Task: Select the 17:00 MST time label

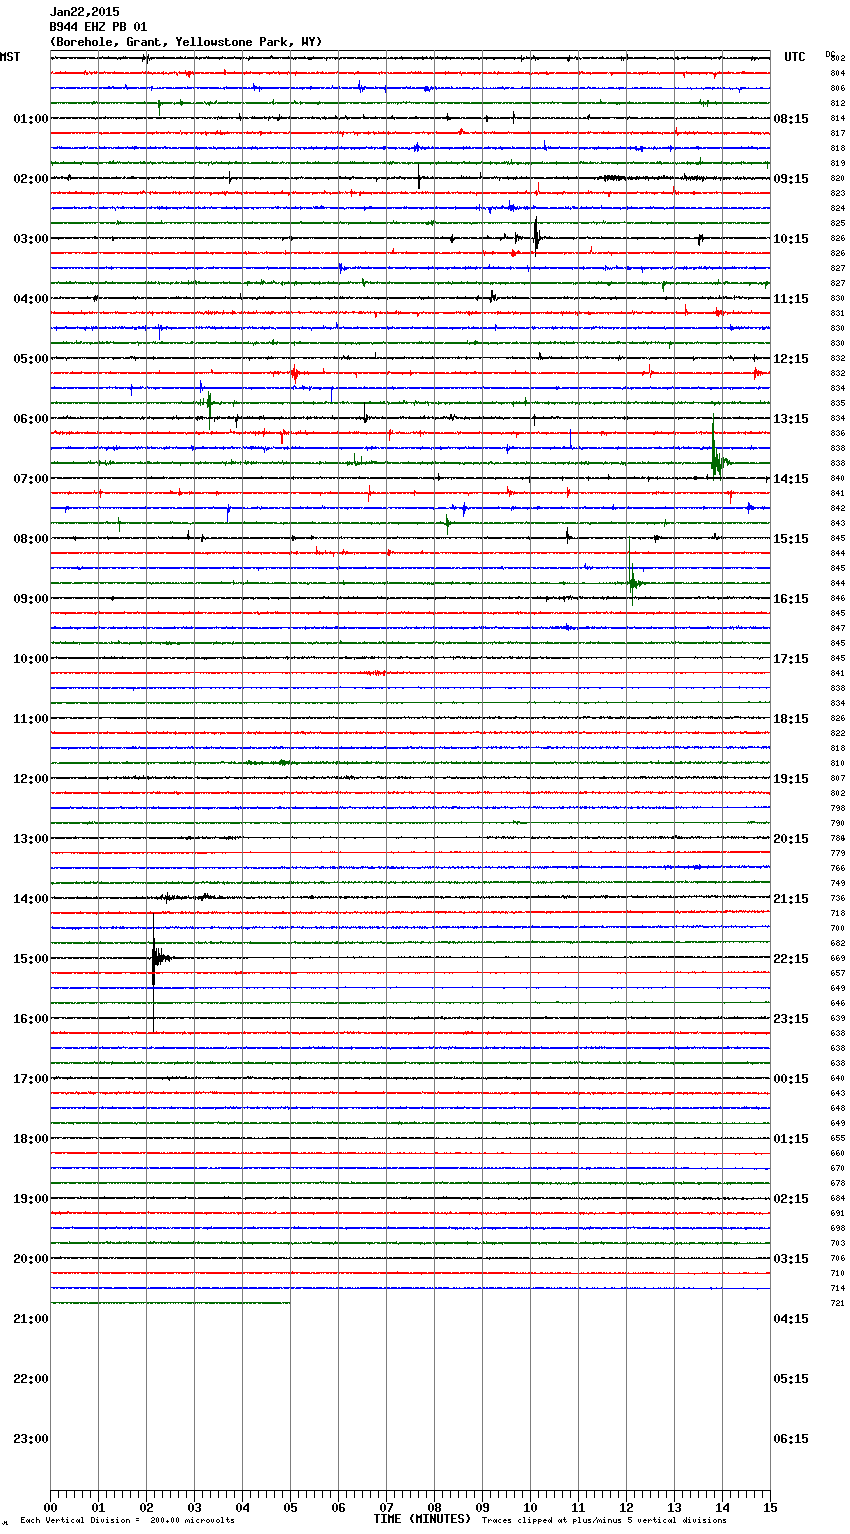Action: tap(30, 1079)
